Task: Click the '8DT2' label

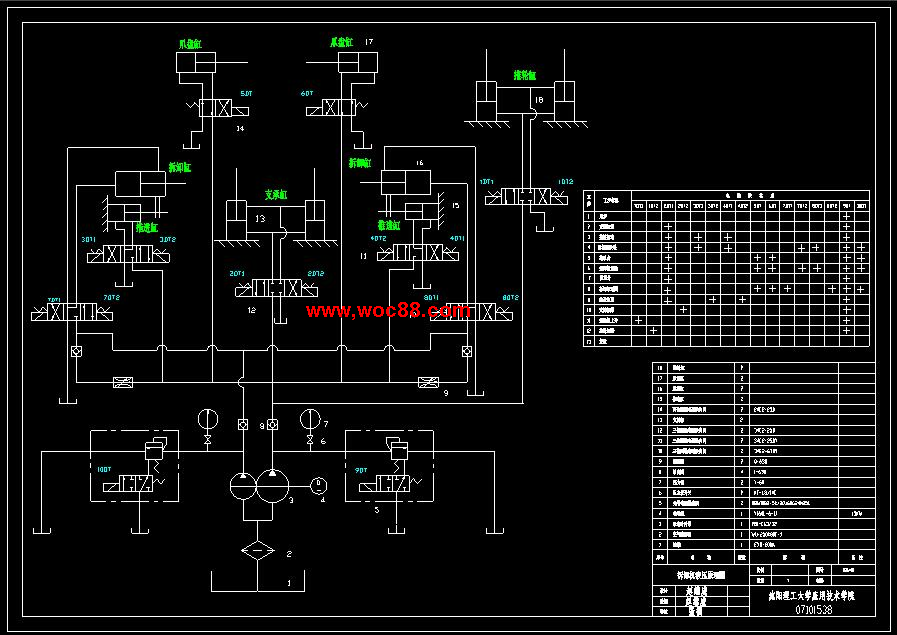Action: (x=511, y=297)
